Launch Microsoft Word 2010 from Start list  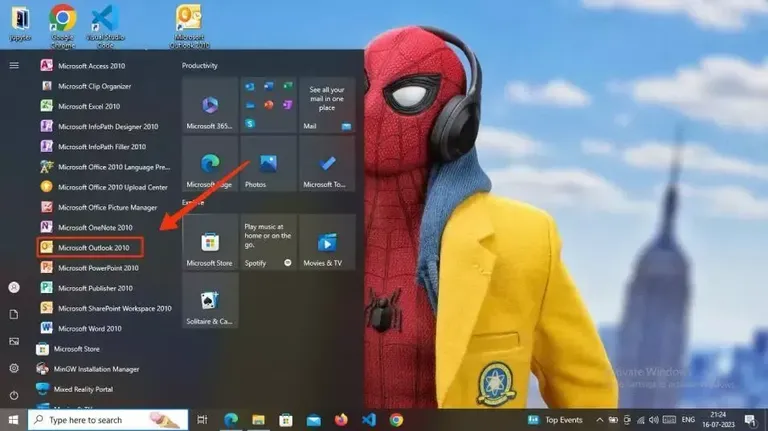click(81, 328)
